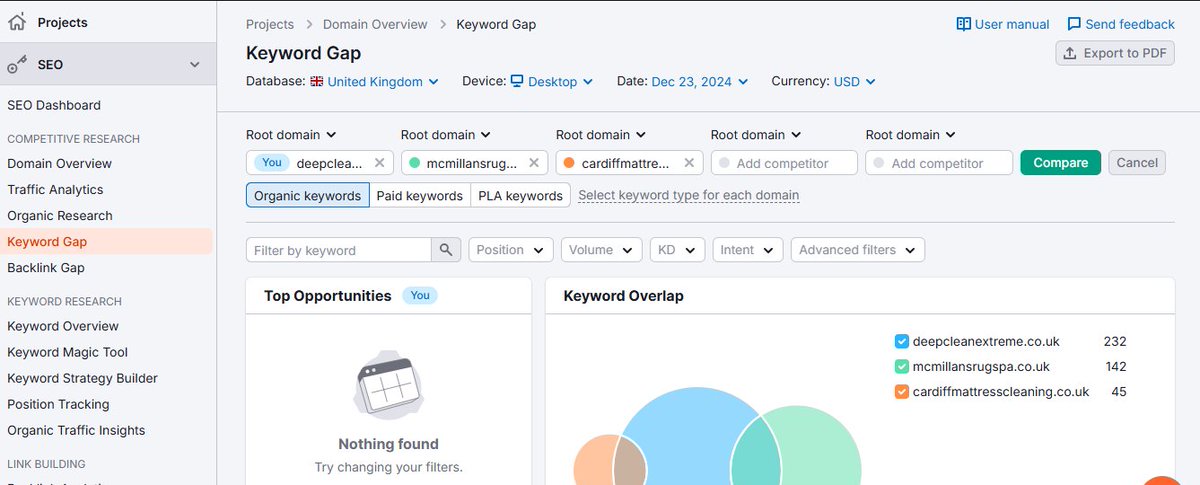Click the User manual book icon
1200x485 pixels.
(964, 24)
